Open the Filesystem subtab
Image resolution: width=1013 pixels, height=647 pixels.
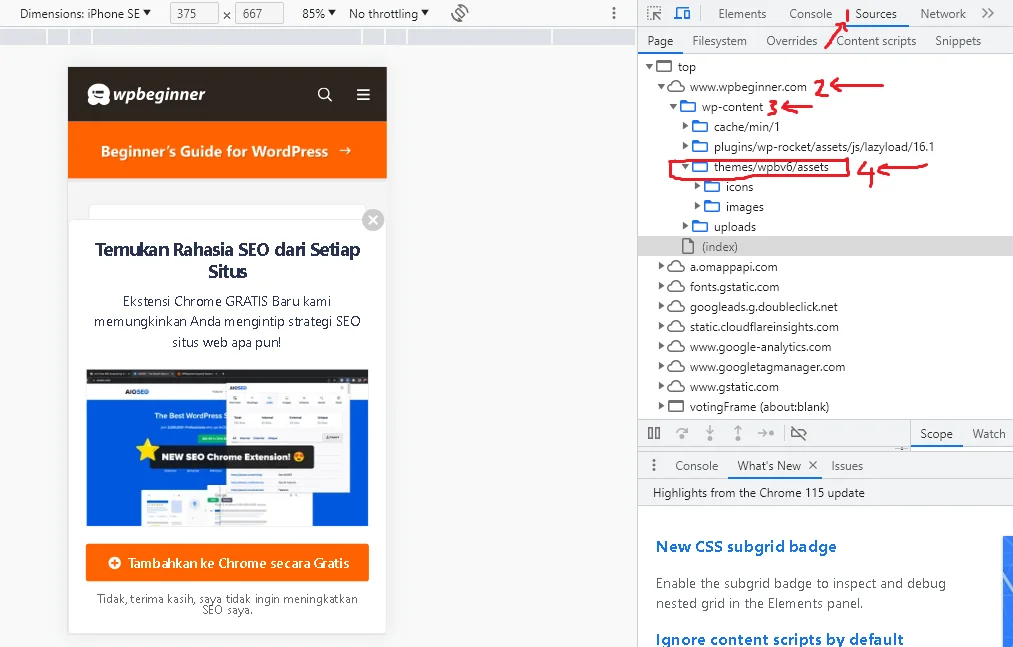pyautogui.click(x=719, y=41)
